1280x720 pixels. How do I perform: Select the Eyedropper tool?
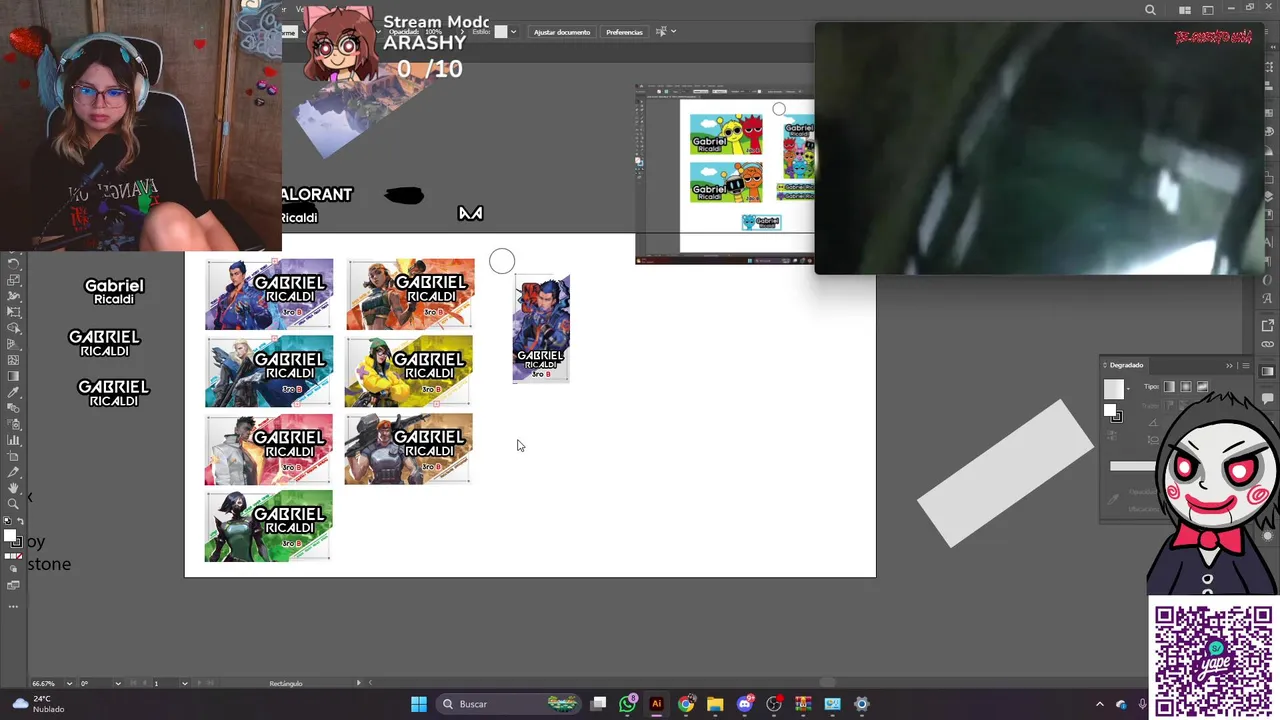[14, 391]
